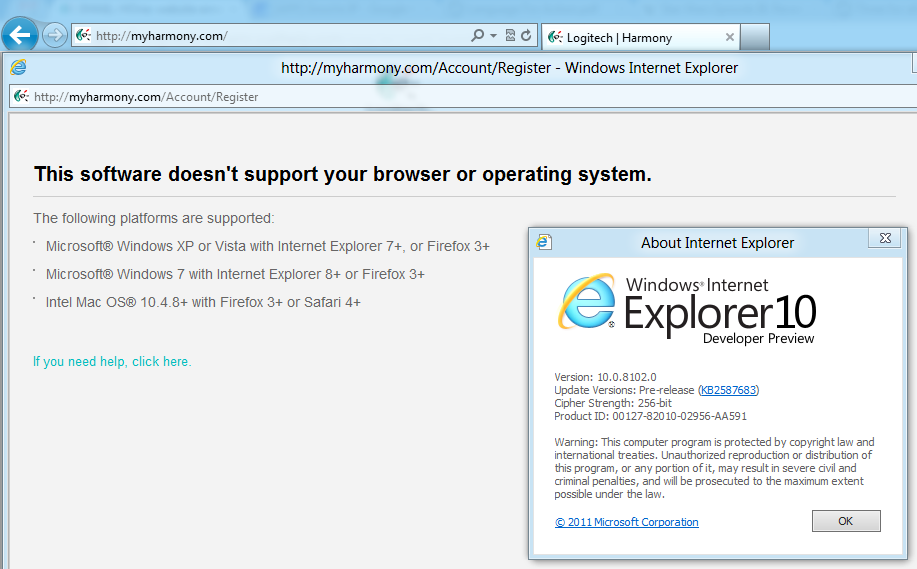
Task: Click the 'This software doesn't support' heading
Action: point(342,174)
